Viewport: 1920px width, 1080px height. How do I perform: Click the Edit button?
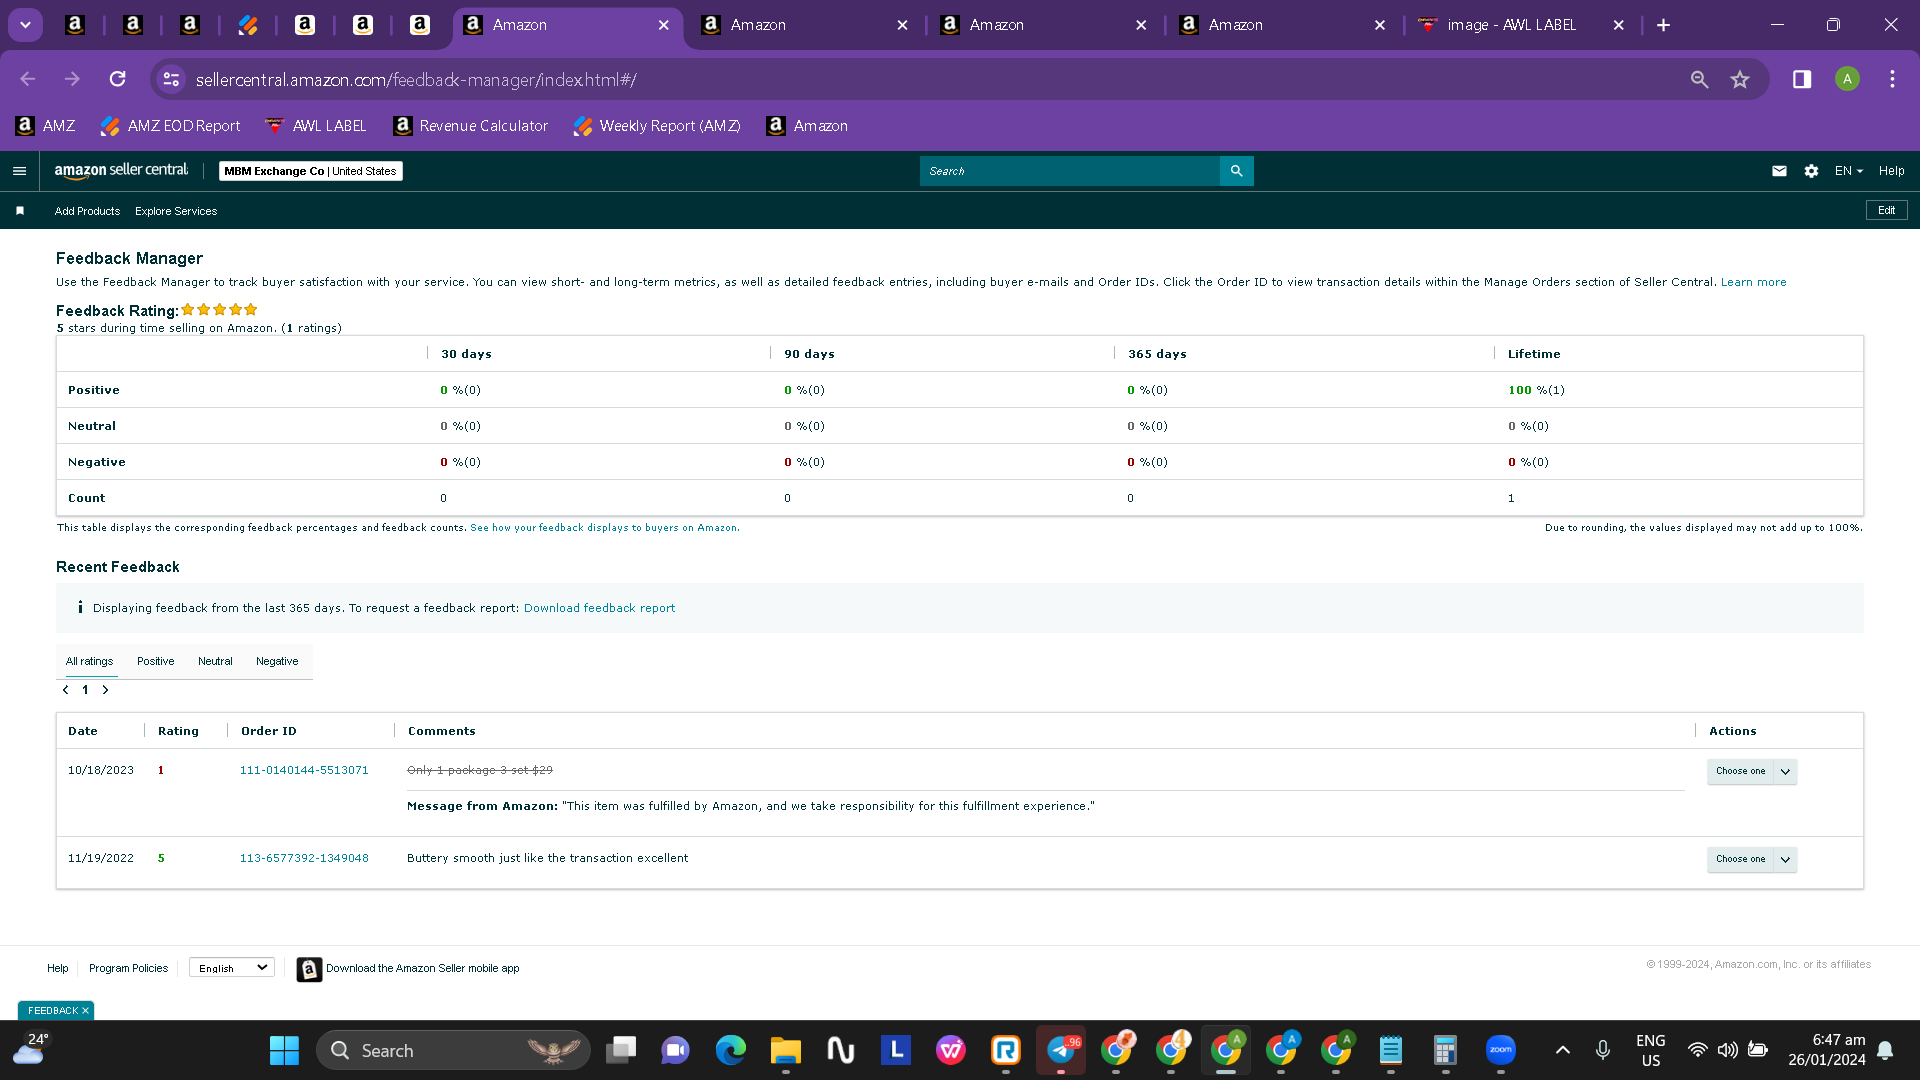[x=1887, y=211]
